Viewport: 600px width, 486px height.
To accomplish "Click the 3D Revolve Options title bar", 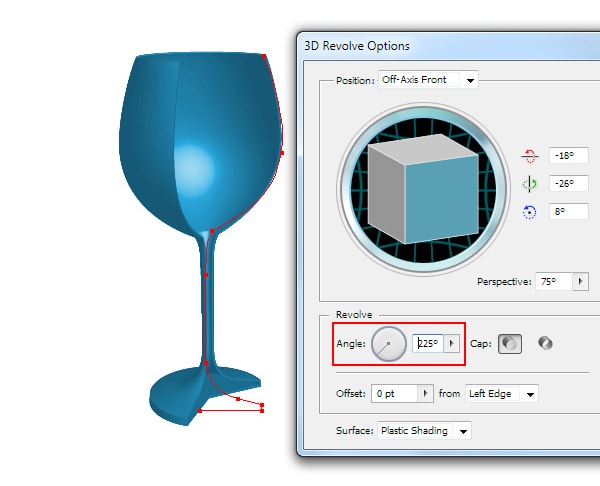I will coord(448,46).
